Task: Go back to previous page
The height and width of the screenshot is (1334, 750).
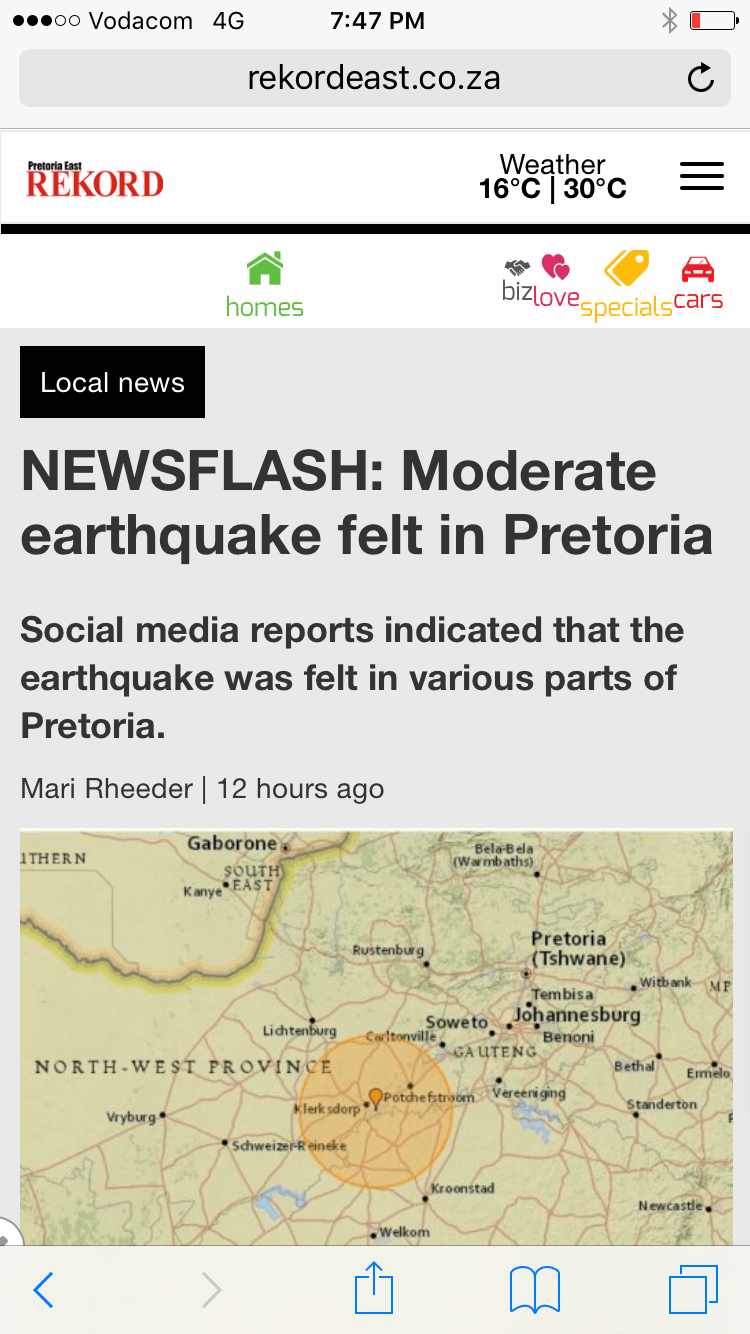Action: point(43,1290)
